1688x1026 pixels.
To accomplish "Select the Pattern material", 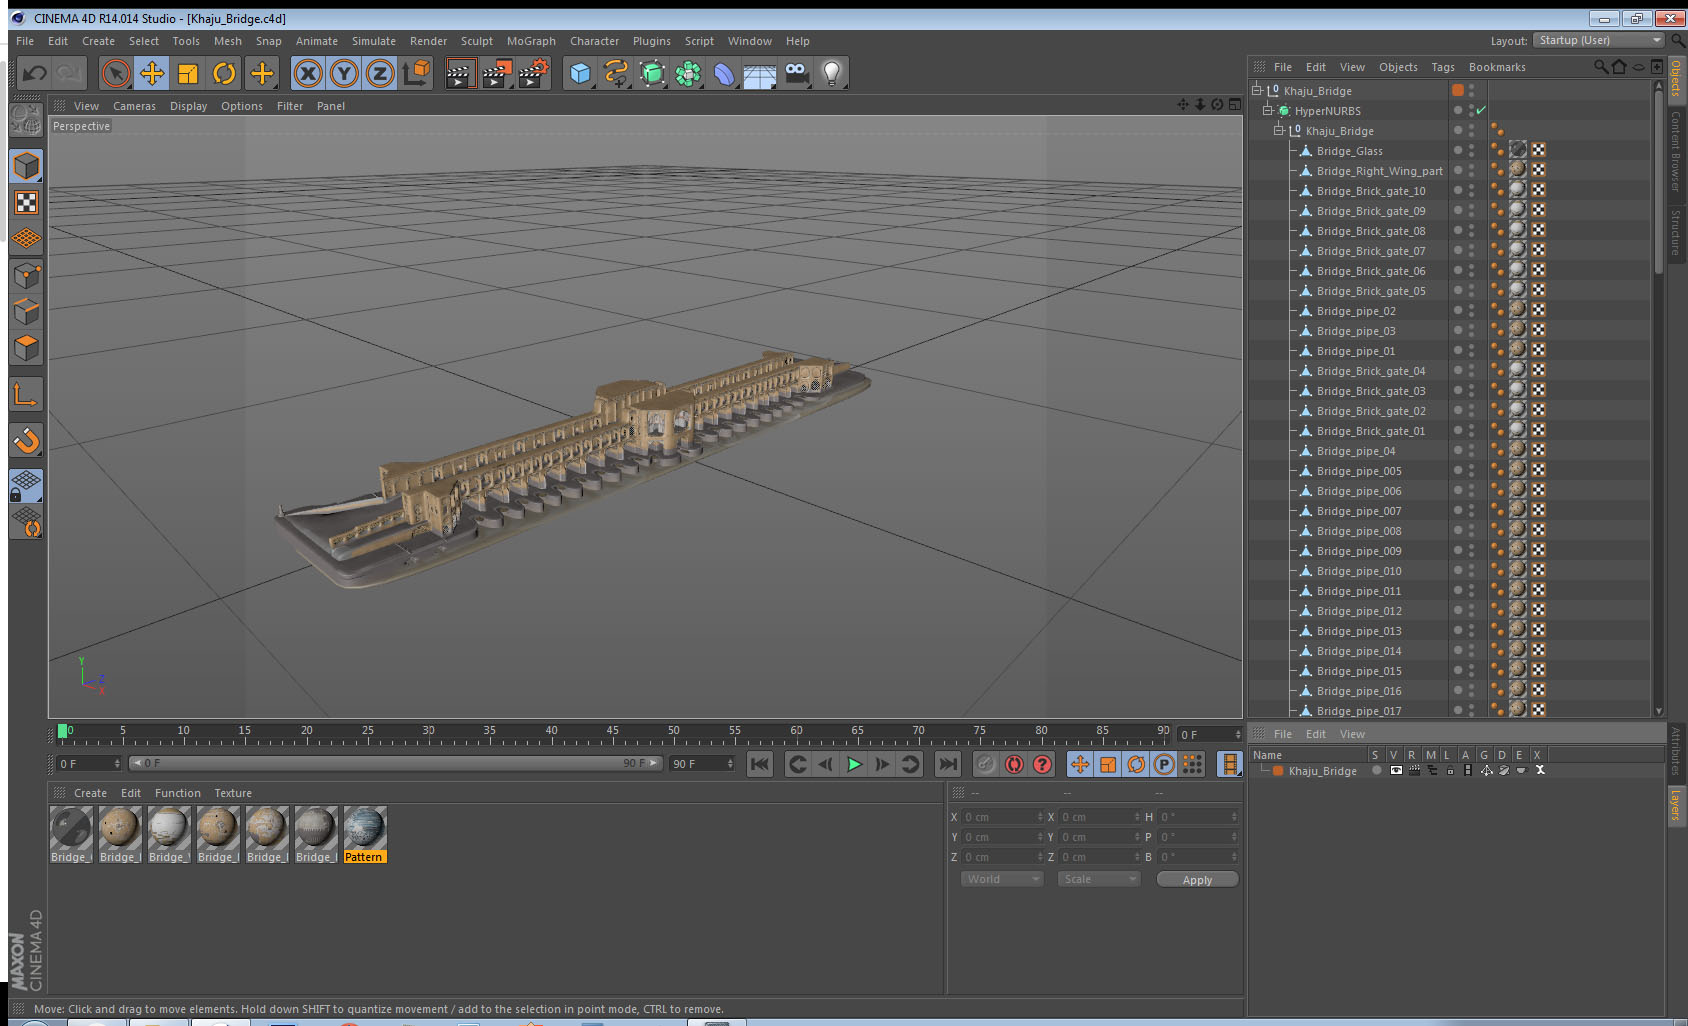I will [x=365, y=835].
